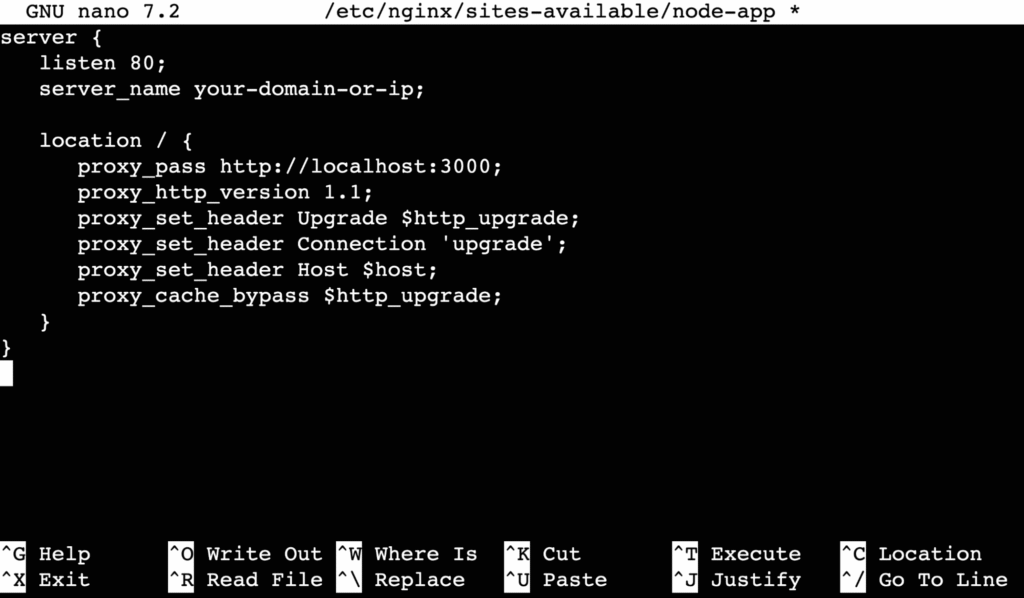1024x598 pixels.
Task: Click the Replace command
Action: click(x=419, y=579)
